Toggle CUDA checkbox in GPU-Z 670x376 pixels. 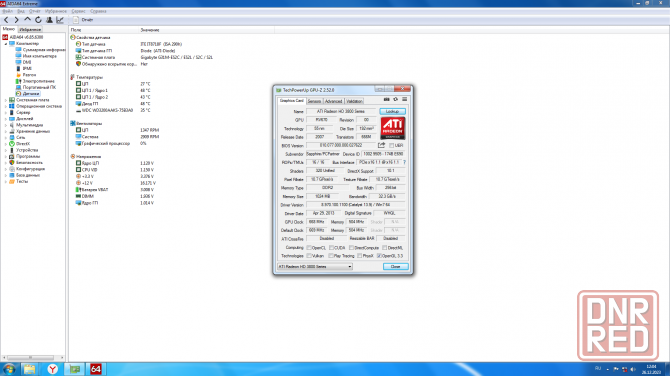point(331,248)
